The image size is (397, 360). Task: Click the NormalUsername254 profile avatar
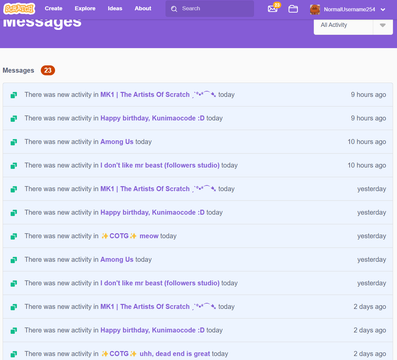pos(315,9)
